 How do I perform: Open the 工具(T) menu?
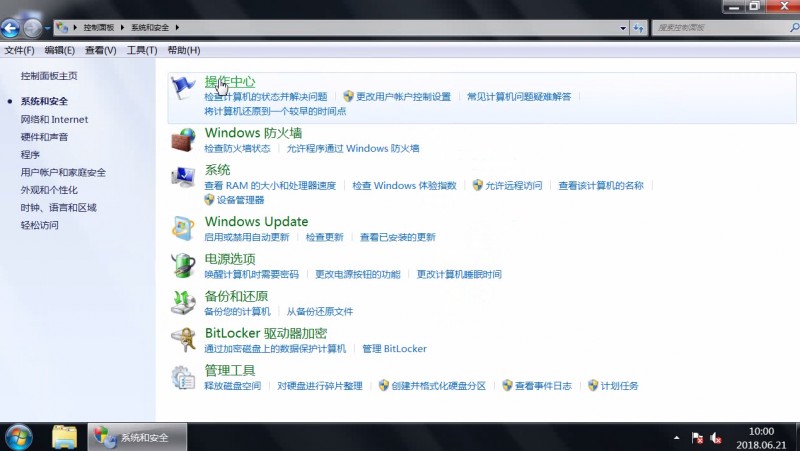point(142,50)
